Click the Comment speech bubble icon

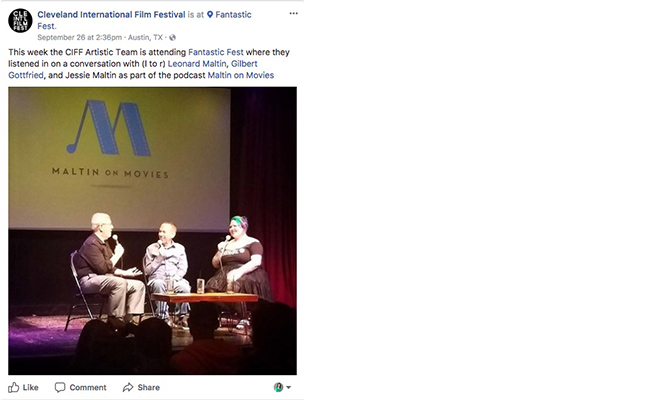60,387
